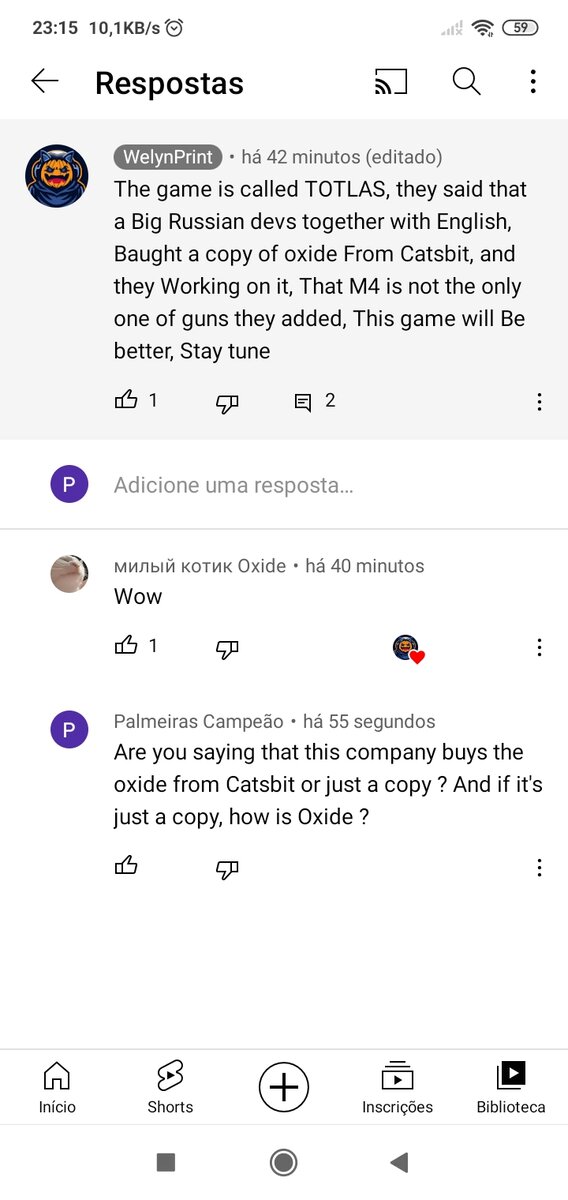Switch to the Shorts tab
This screenshot has width=568, height=1200.
170,1087
